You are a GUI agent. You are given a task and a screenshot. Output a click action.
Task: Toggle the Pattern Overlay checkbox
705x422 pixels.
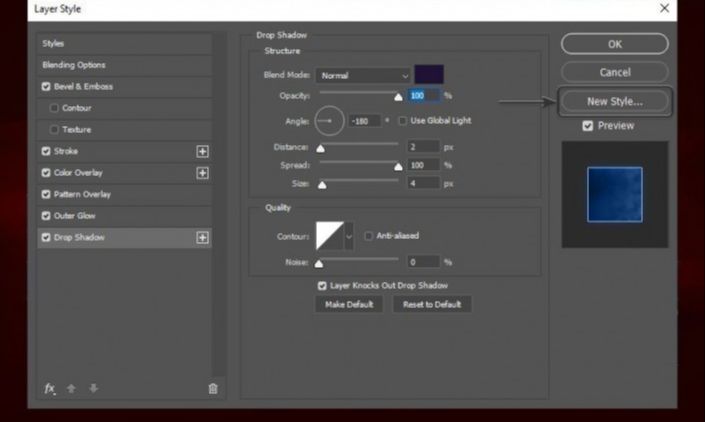coord(46,194)
